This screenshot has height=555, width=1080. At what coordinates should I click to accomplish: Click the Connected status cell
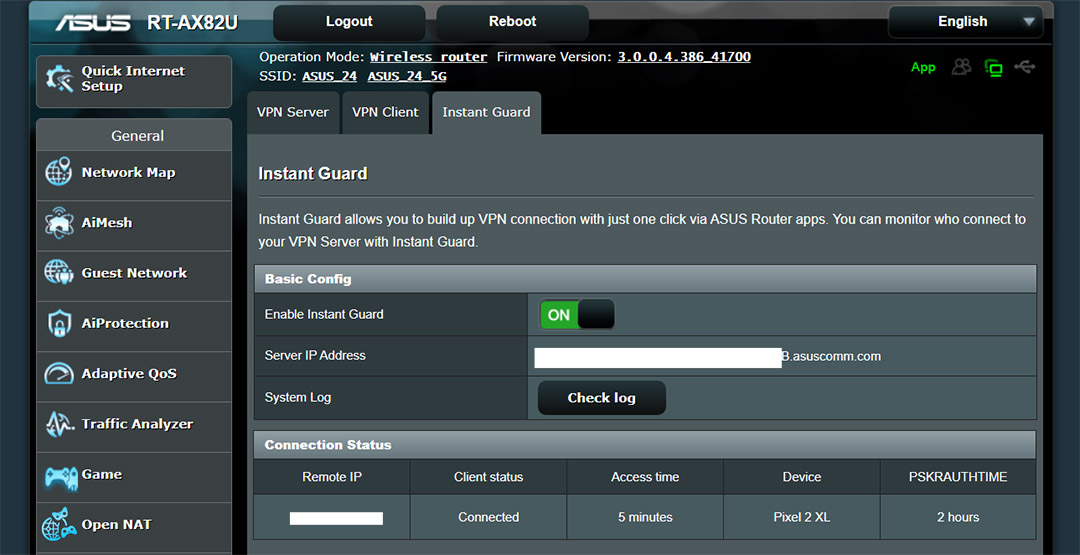coord(488,517)
